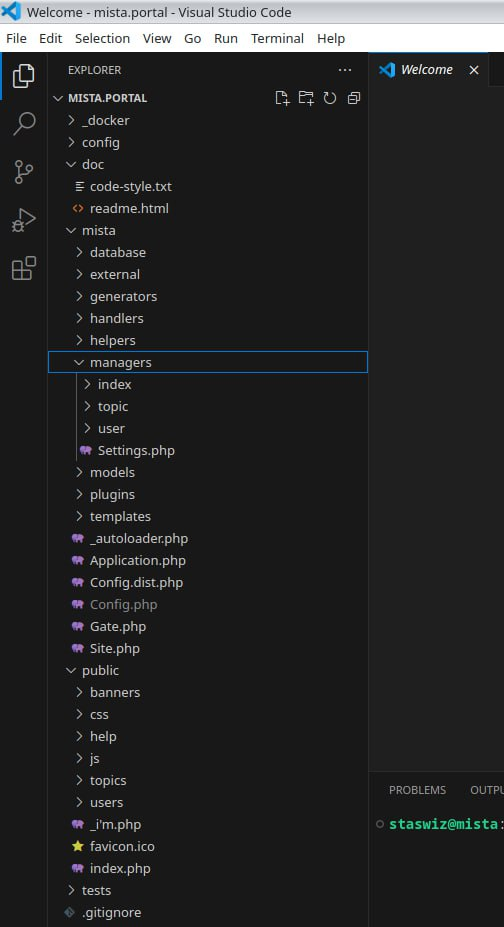Screen dimensions: 504x927
Task: Click the git icon beside .gitignore
Action: (69, 912)
